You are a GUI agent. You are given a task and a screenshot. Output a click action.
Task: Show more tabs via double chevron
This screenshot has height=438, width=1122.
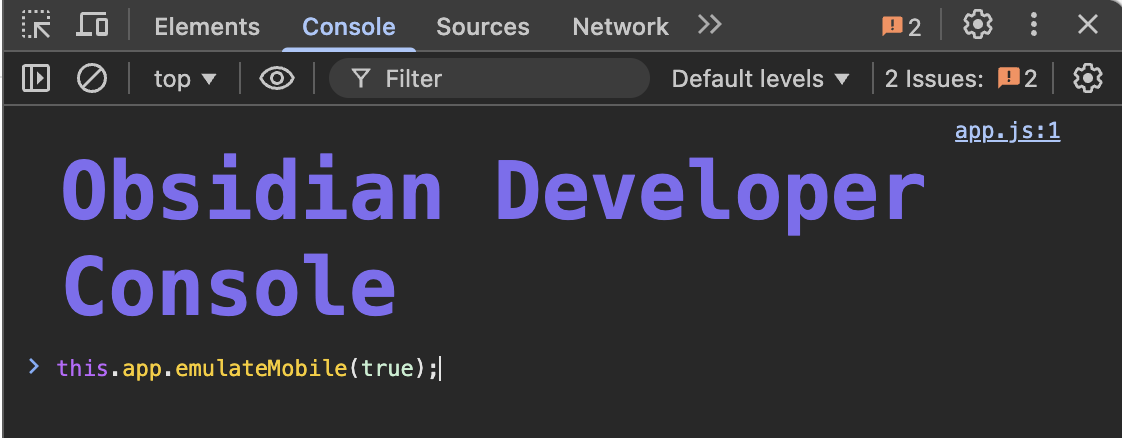pos(710,25)
